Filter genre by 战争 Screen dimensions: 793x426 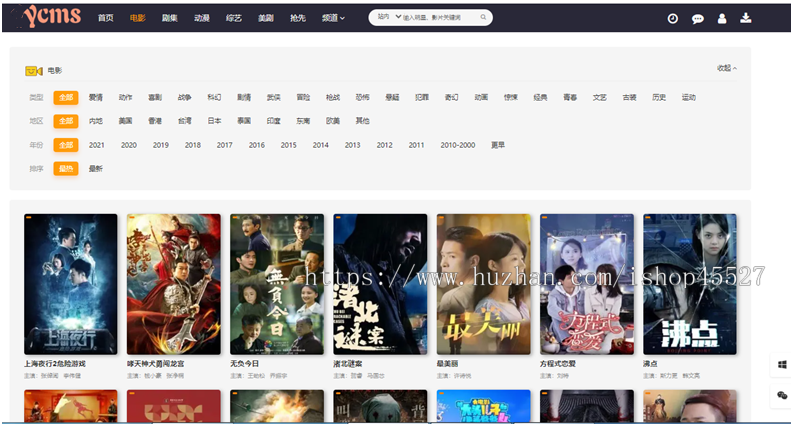185,97
